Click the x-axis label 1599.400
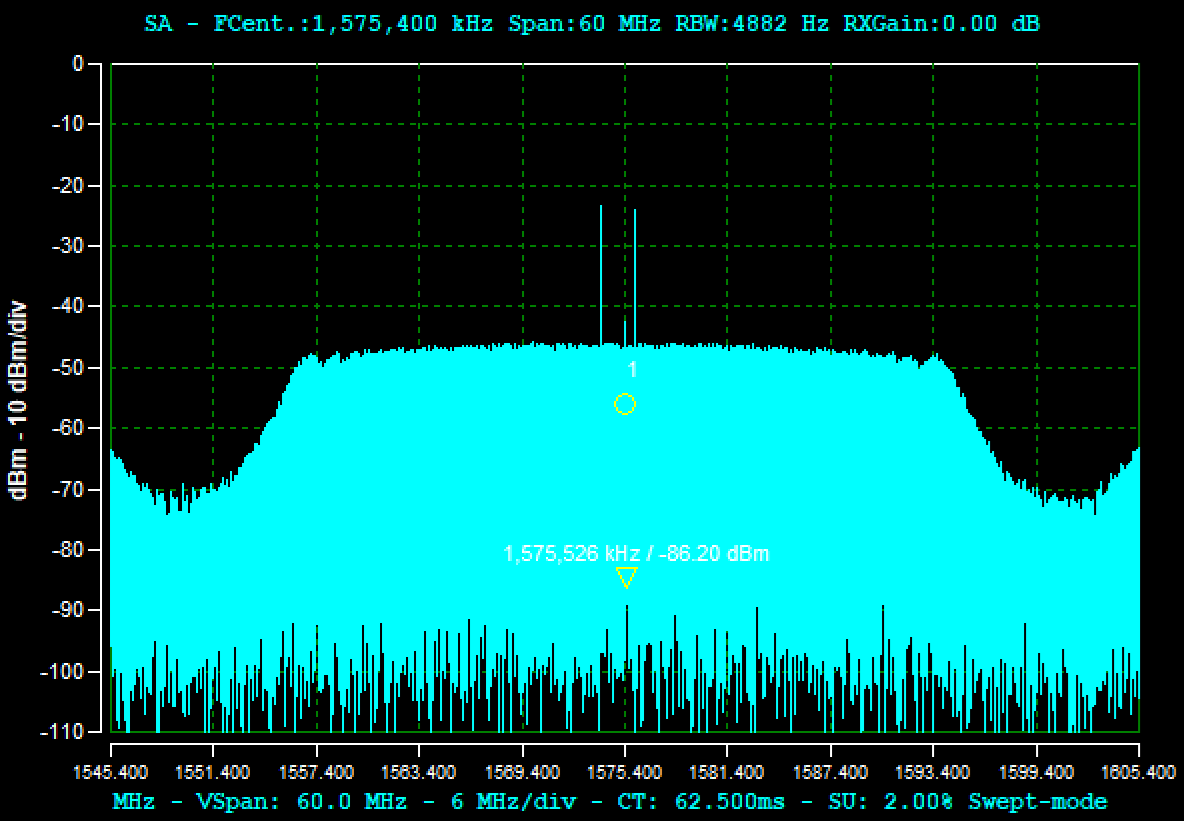1184x822 pixels. pyautogui.click(x=1036, y=772)
